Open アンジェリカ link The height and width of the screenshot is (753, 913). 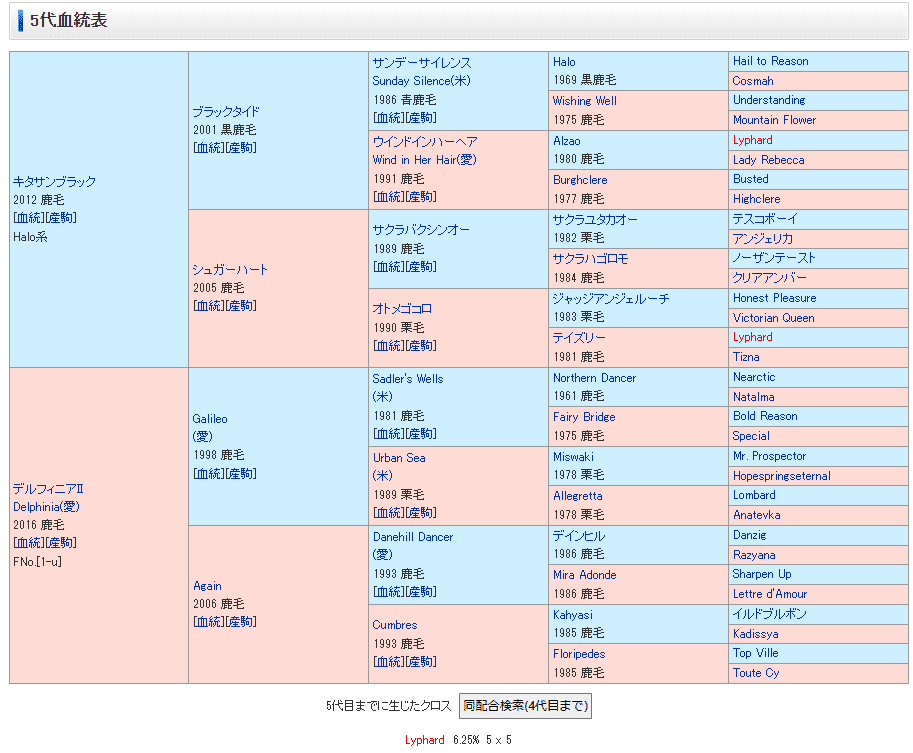coord(763,239)
